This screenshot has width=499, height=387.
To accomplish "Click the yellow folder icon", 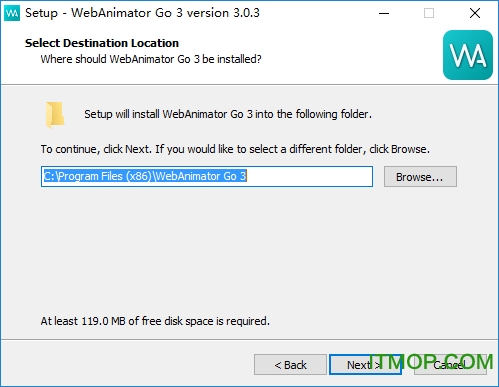I will point(55,115).
